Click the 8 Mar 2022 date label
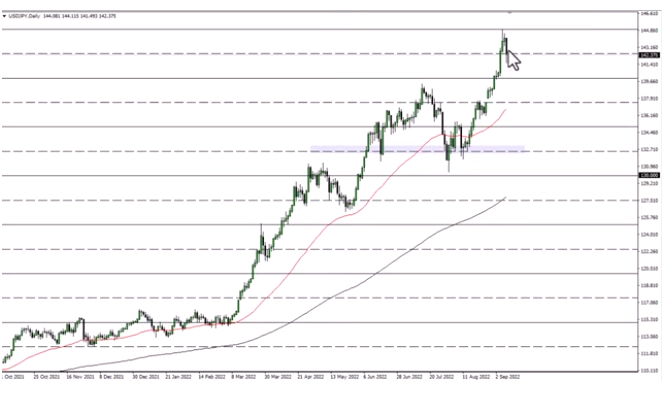Image resolution: width=672 pixels, height=394 pixels. coord(243,377)
